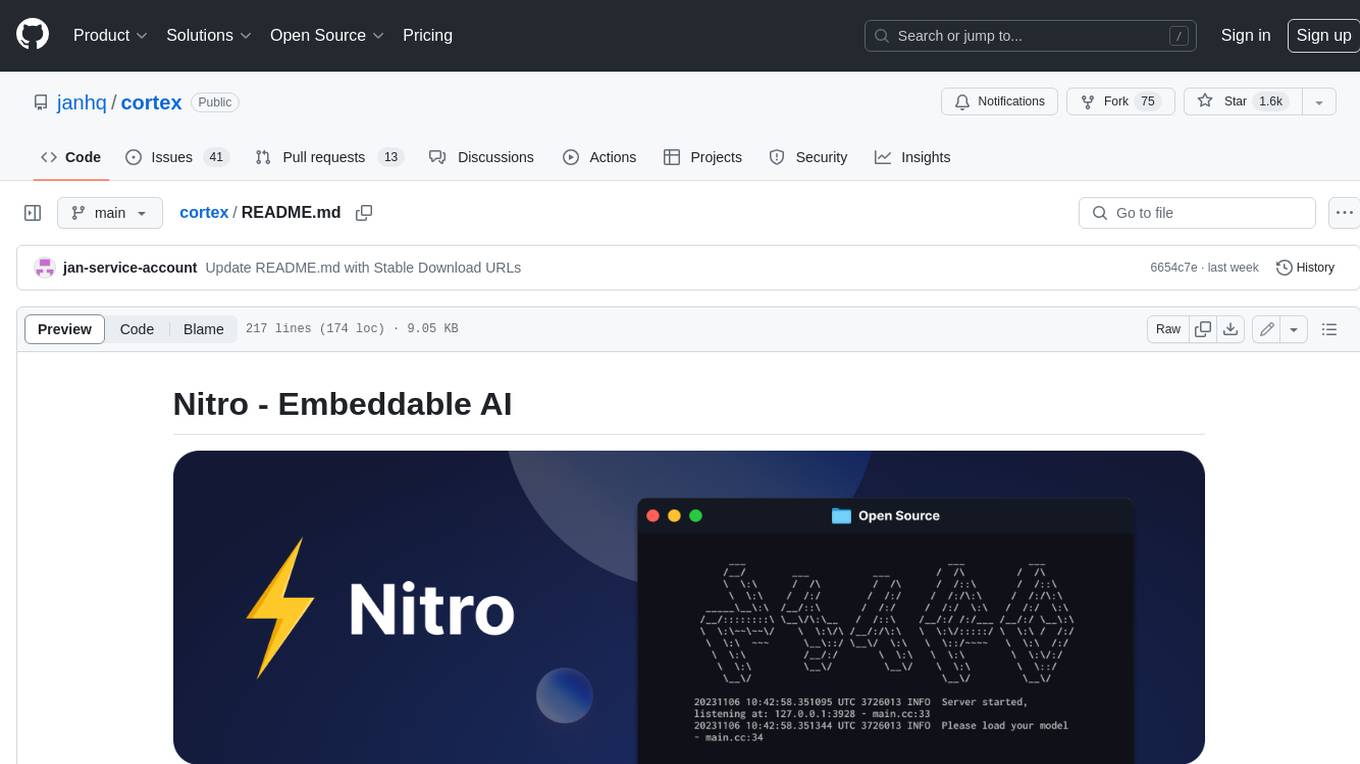Expand the Solutions menu
Image resolution: width=1360 pixels, height=764 pixels.
coord(208,35)
